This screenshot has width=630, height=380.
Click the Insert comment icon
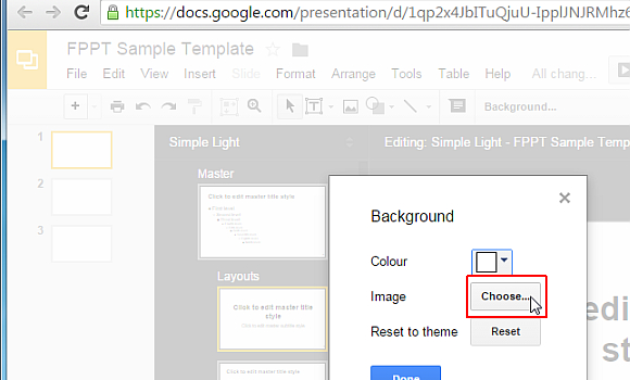[457, 106]
